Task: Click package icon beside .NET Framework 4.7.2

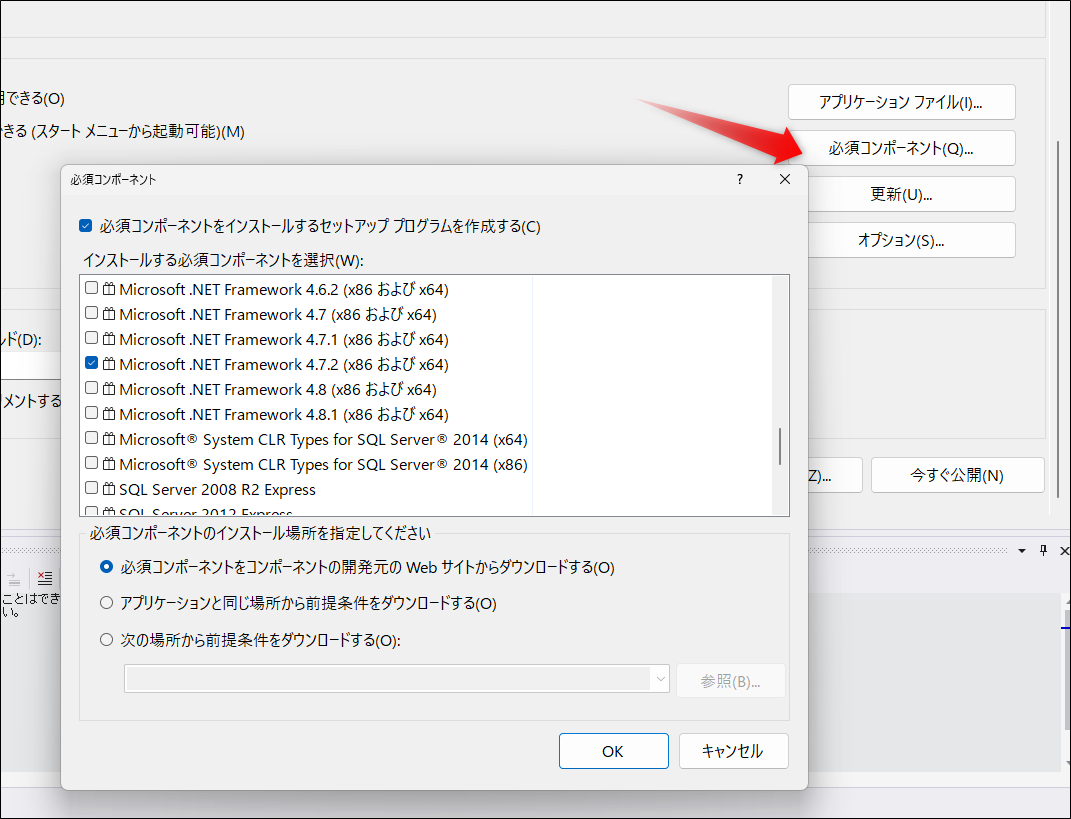Action: tap(109, 364)
